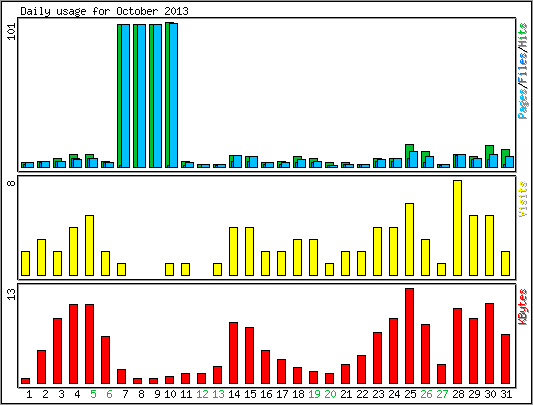Click the tallest red KBytes bar for day 25

410,336
